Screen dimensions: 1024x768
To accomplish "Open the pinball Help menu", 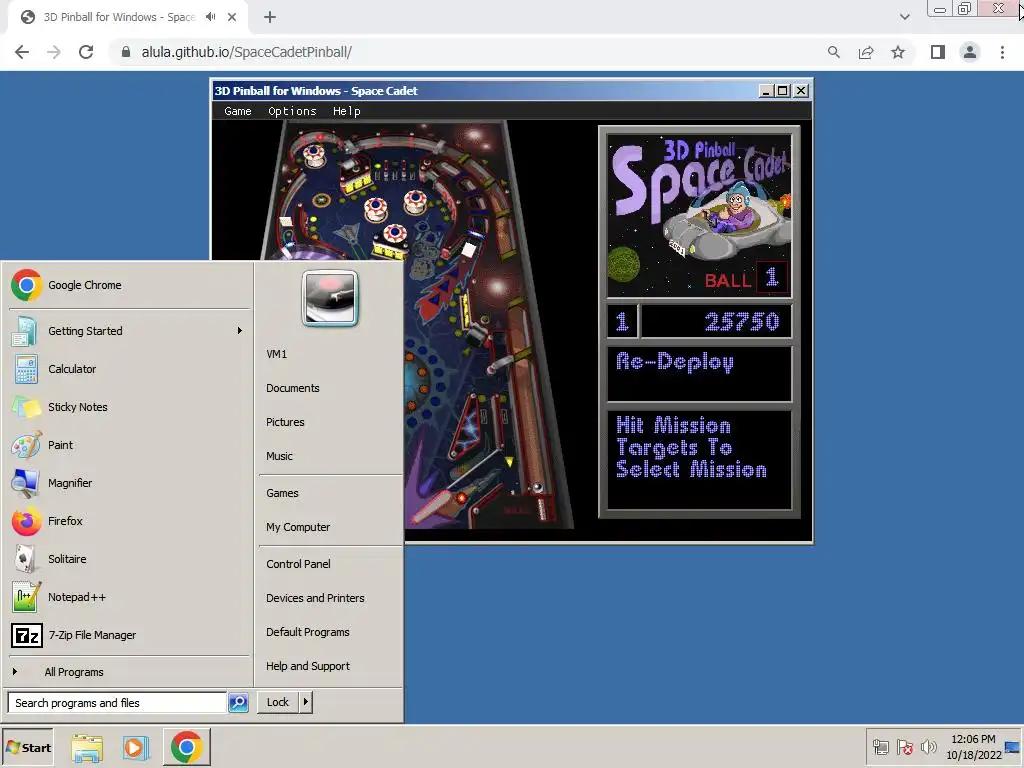I will 347,111.
